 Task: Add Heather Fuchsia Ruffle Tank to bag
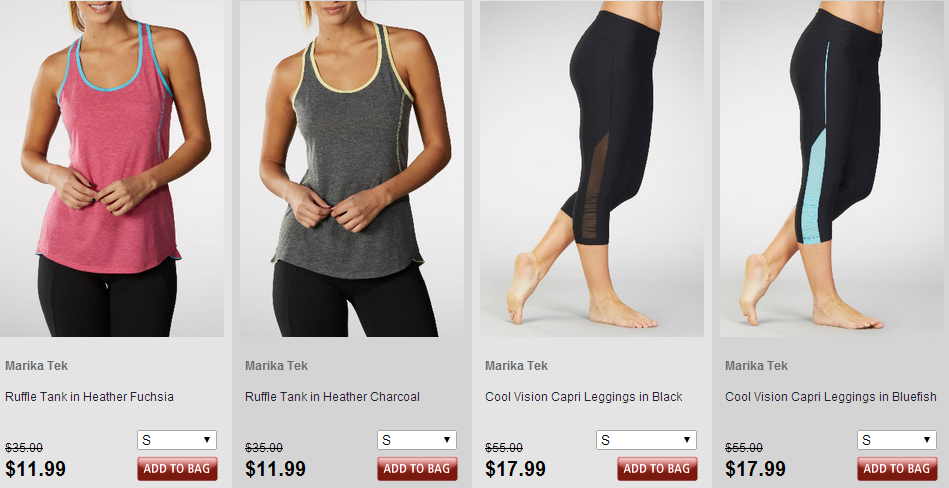177,469
